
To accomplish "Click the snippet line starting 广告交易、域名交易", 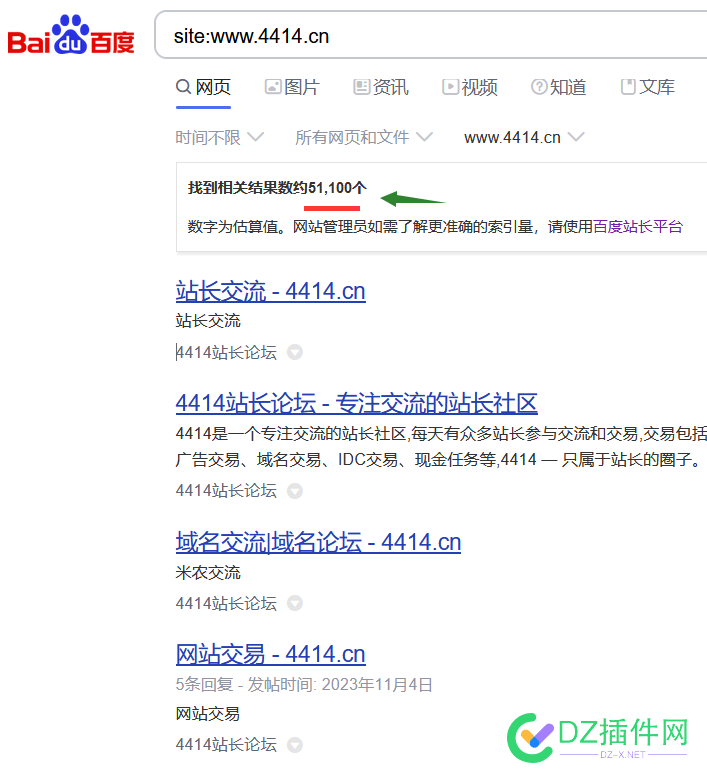I will coord(439,459).
